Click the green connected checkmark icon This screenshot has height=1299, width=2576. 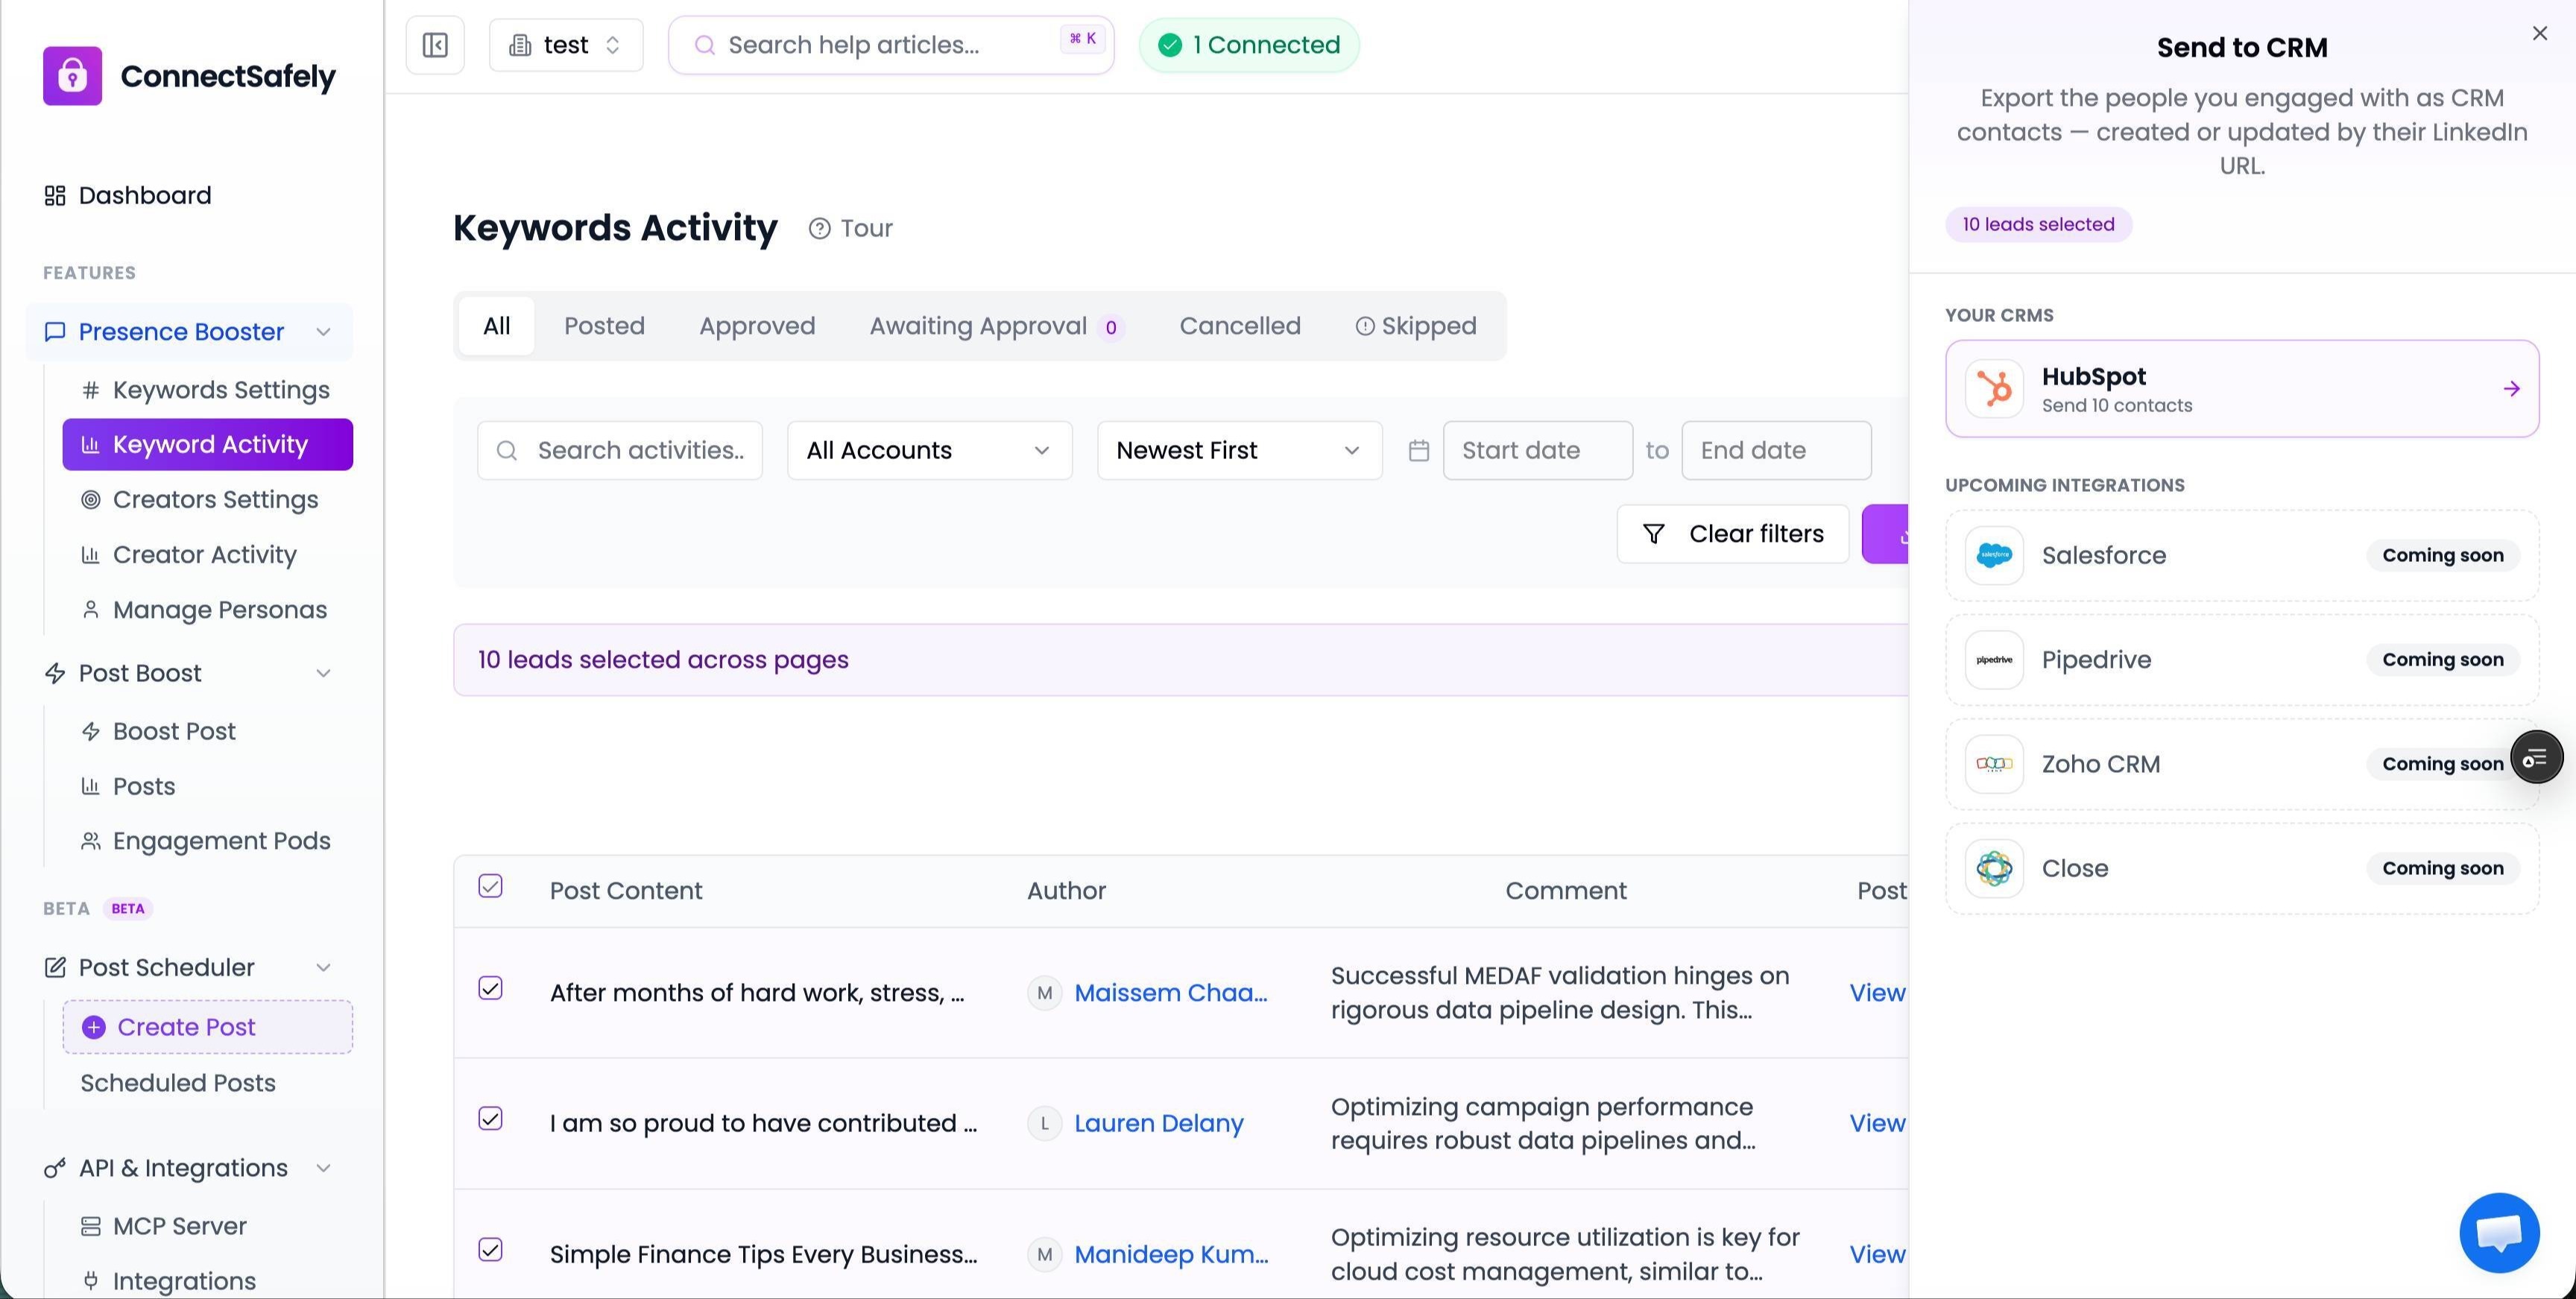click(1170, 45)
